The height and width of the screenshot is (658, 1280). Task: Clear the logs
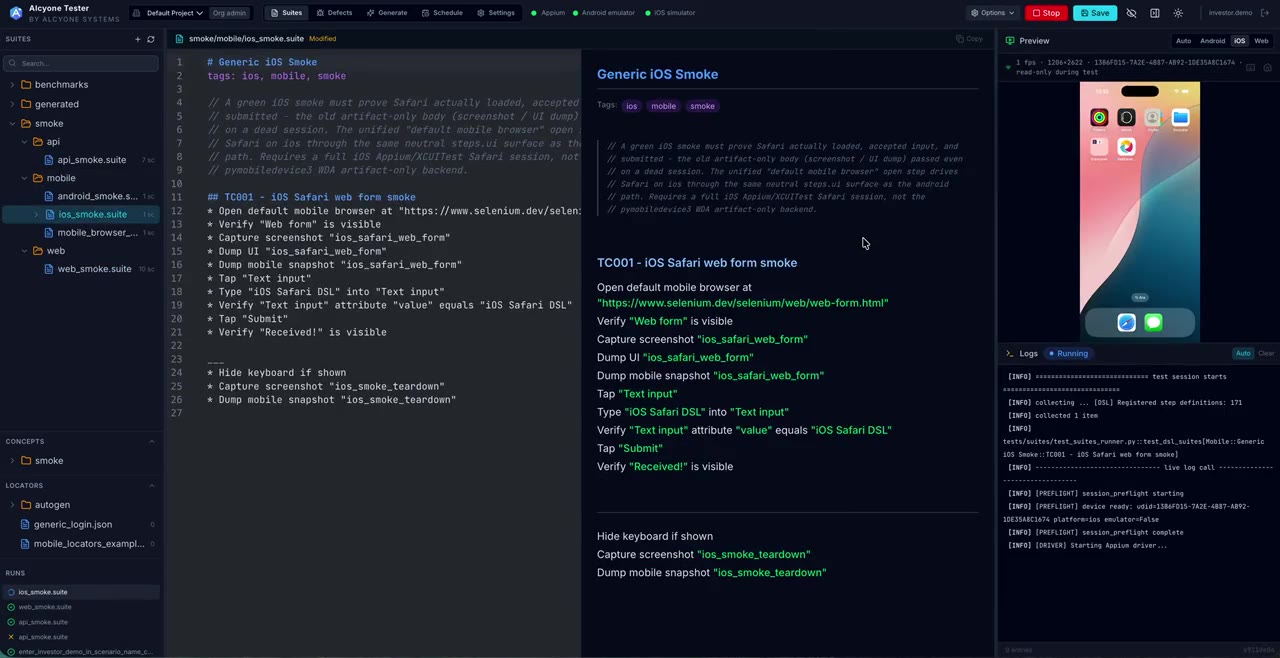click(x=1266, y=353)
